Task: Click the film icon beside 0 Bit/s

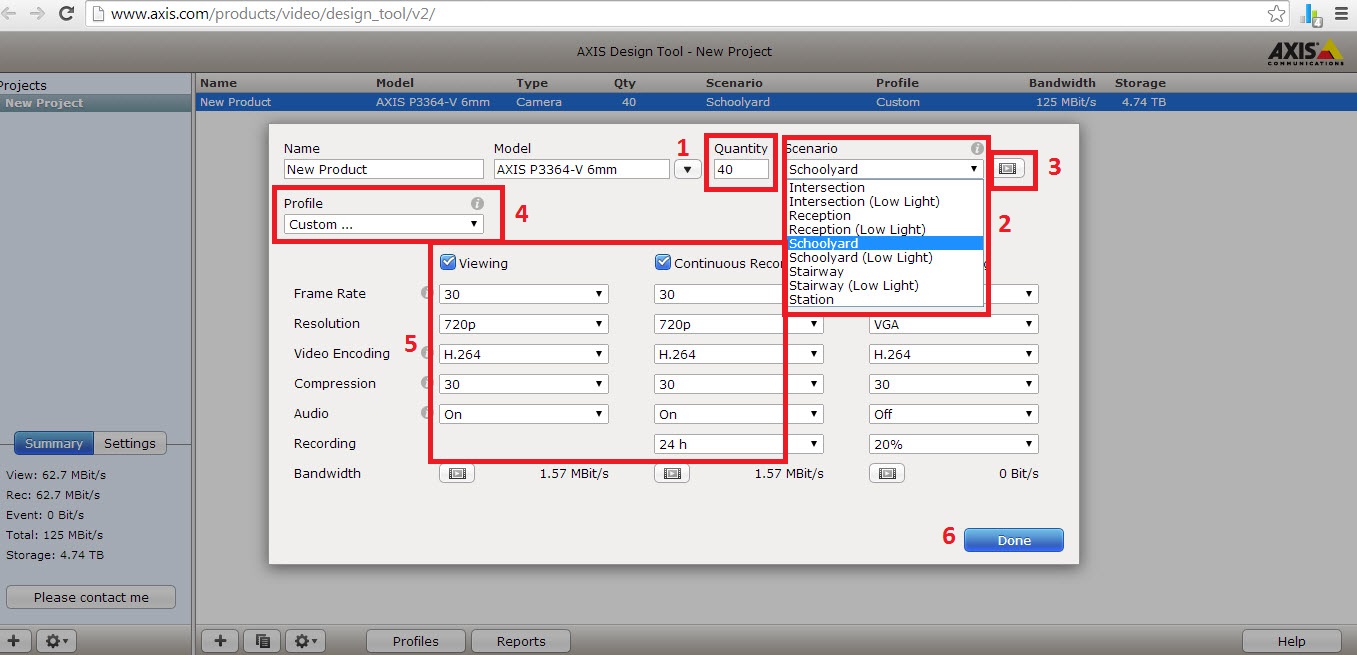Action: tap(887, 473)
